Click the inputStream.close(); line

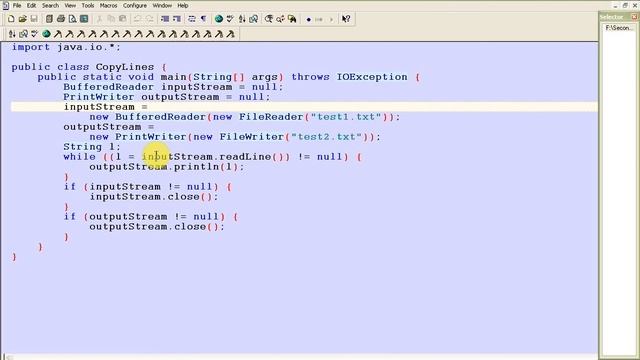154,197
